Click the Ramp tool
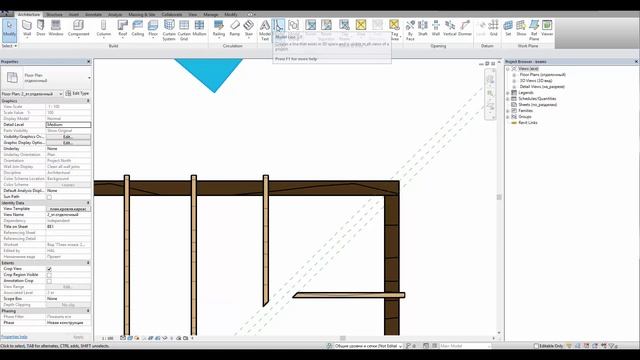The height and width of the screenshot is (360, 640). [234, 29]
